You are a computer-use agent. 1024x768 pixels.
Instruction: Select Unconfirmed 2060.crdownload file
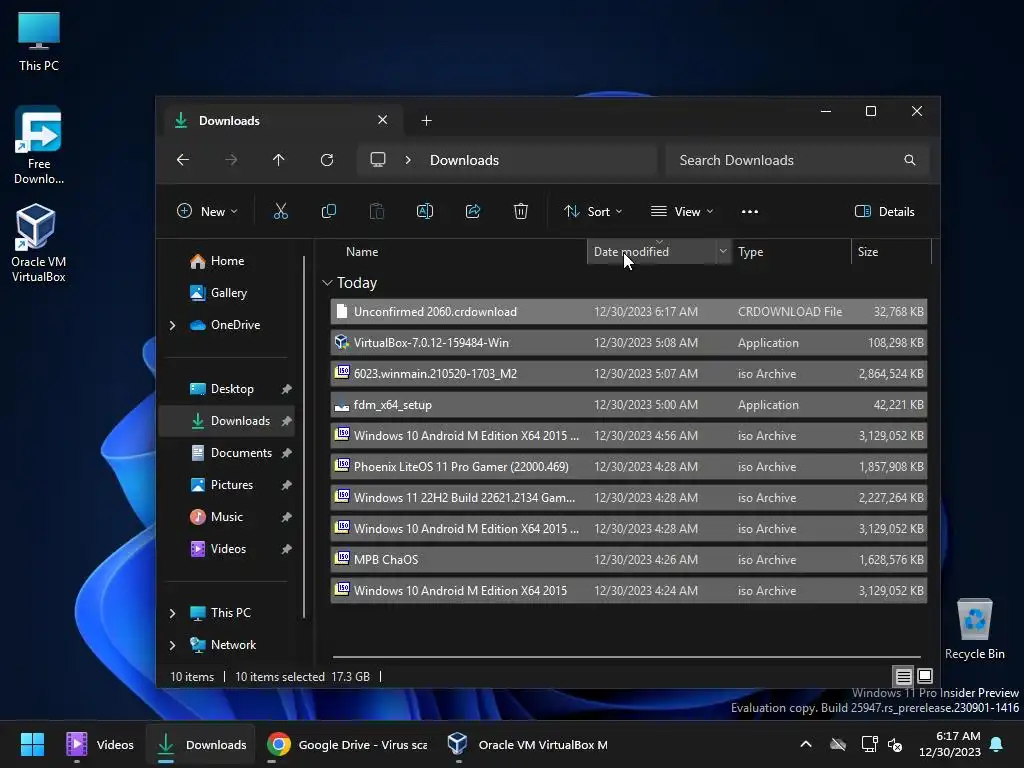629,312
